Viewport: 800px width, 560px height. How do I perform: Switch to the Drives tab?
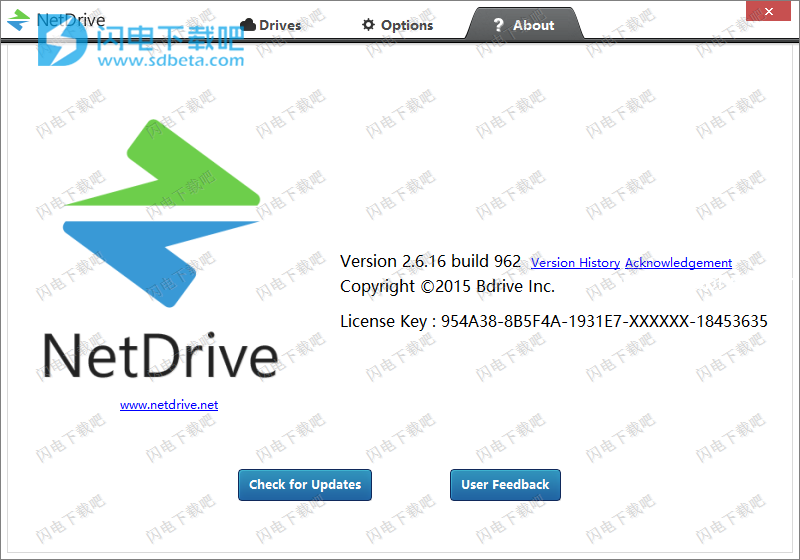(x=271, y=24)
